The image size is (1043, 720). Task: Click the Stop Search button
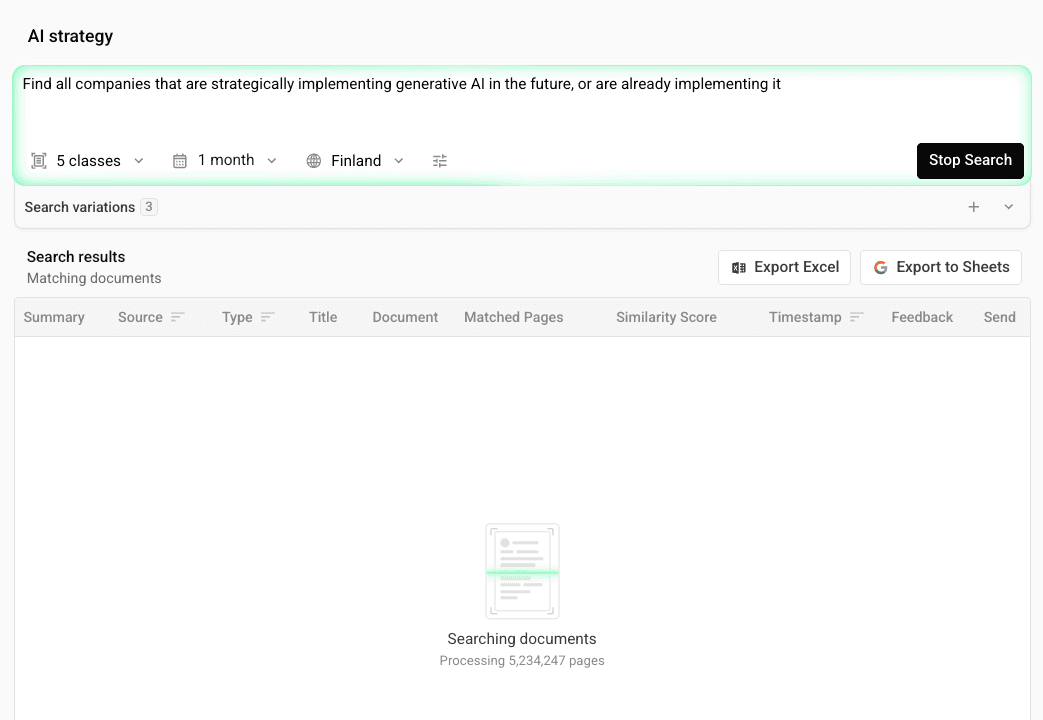[970, 160]
